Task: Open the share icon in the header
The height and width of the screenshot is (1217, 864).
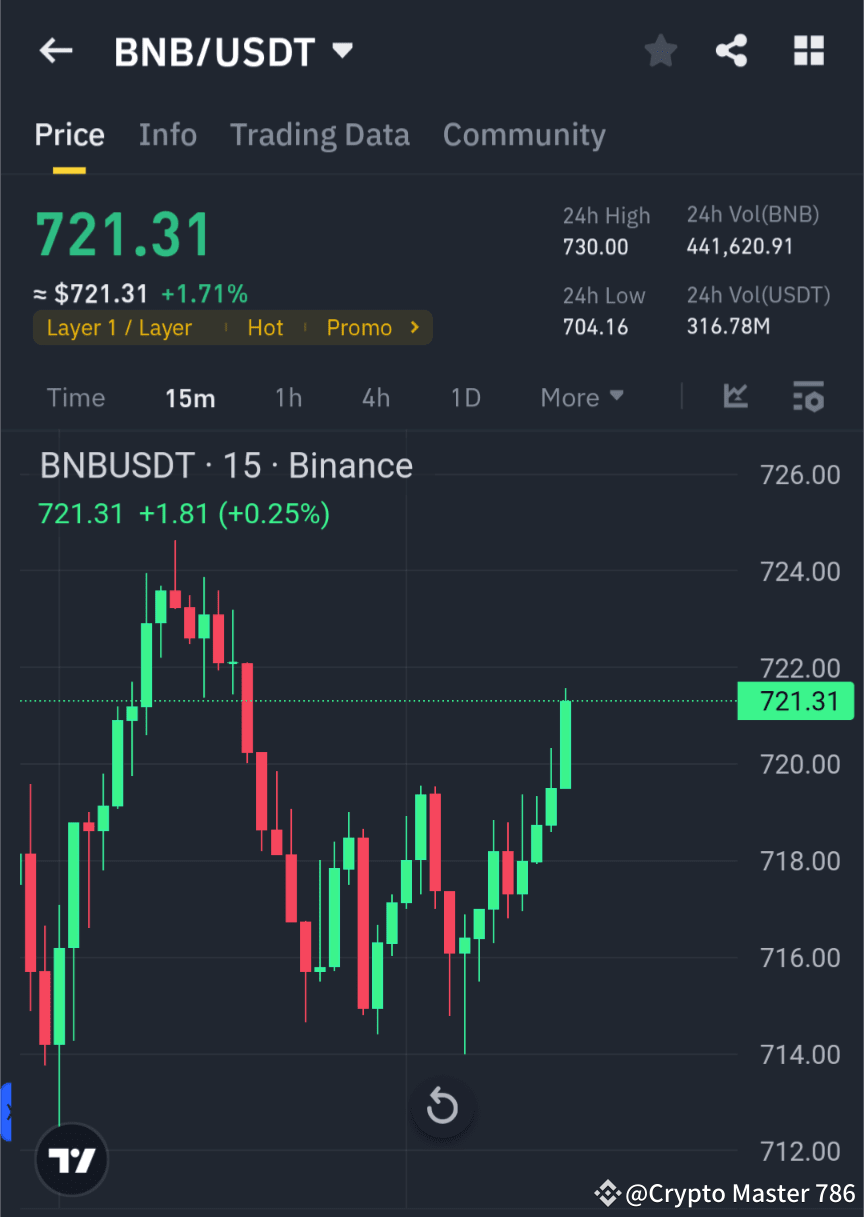Action: point(731,51)
